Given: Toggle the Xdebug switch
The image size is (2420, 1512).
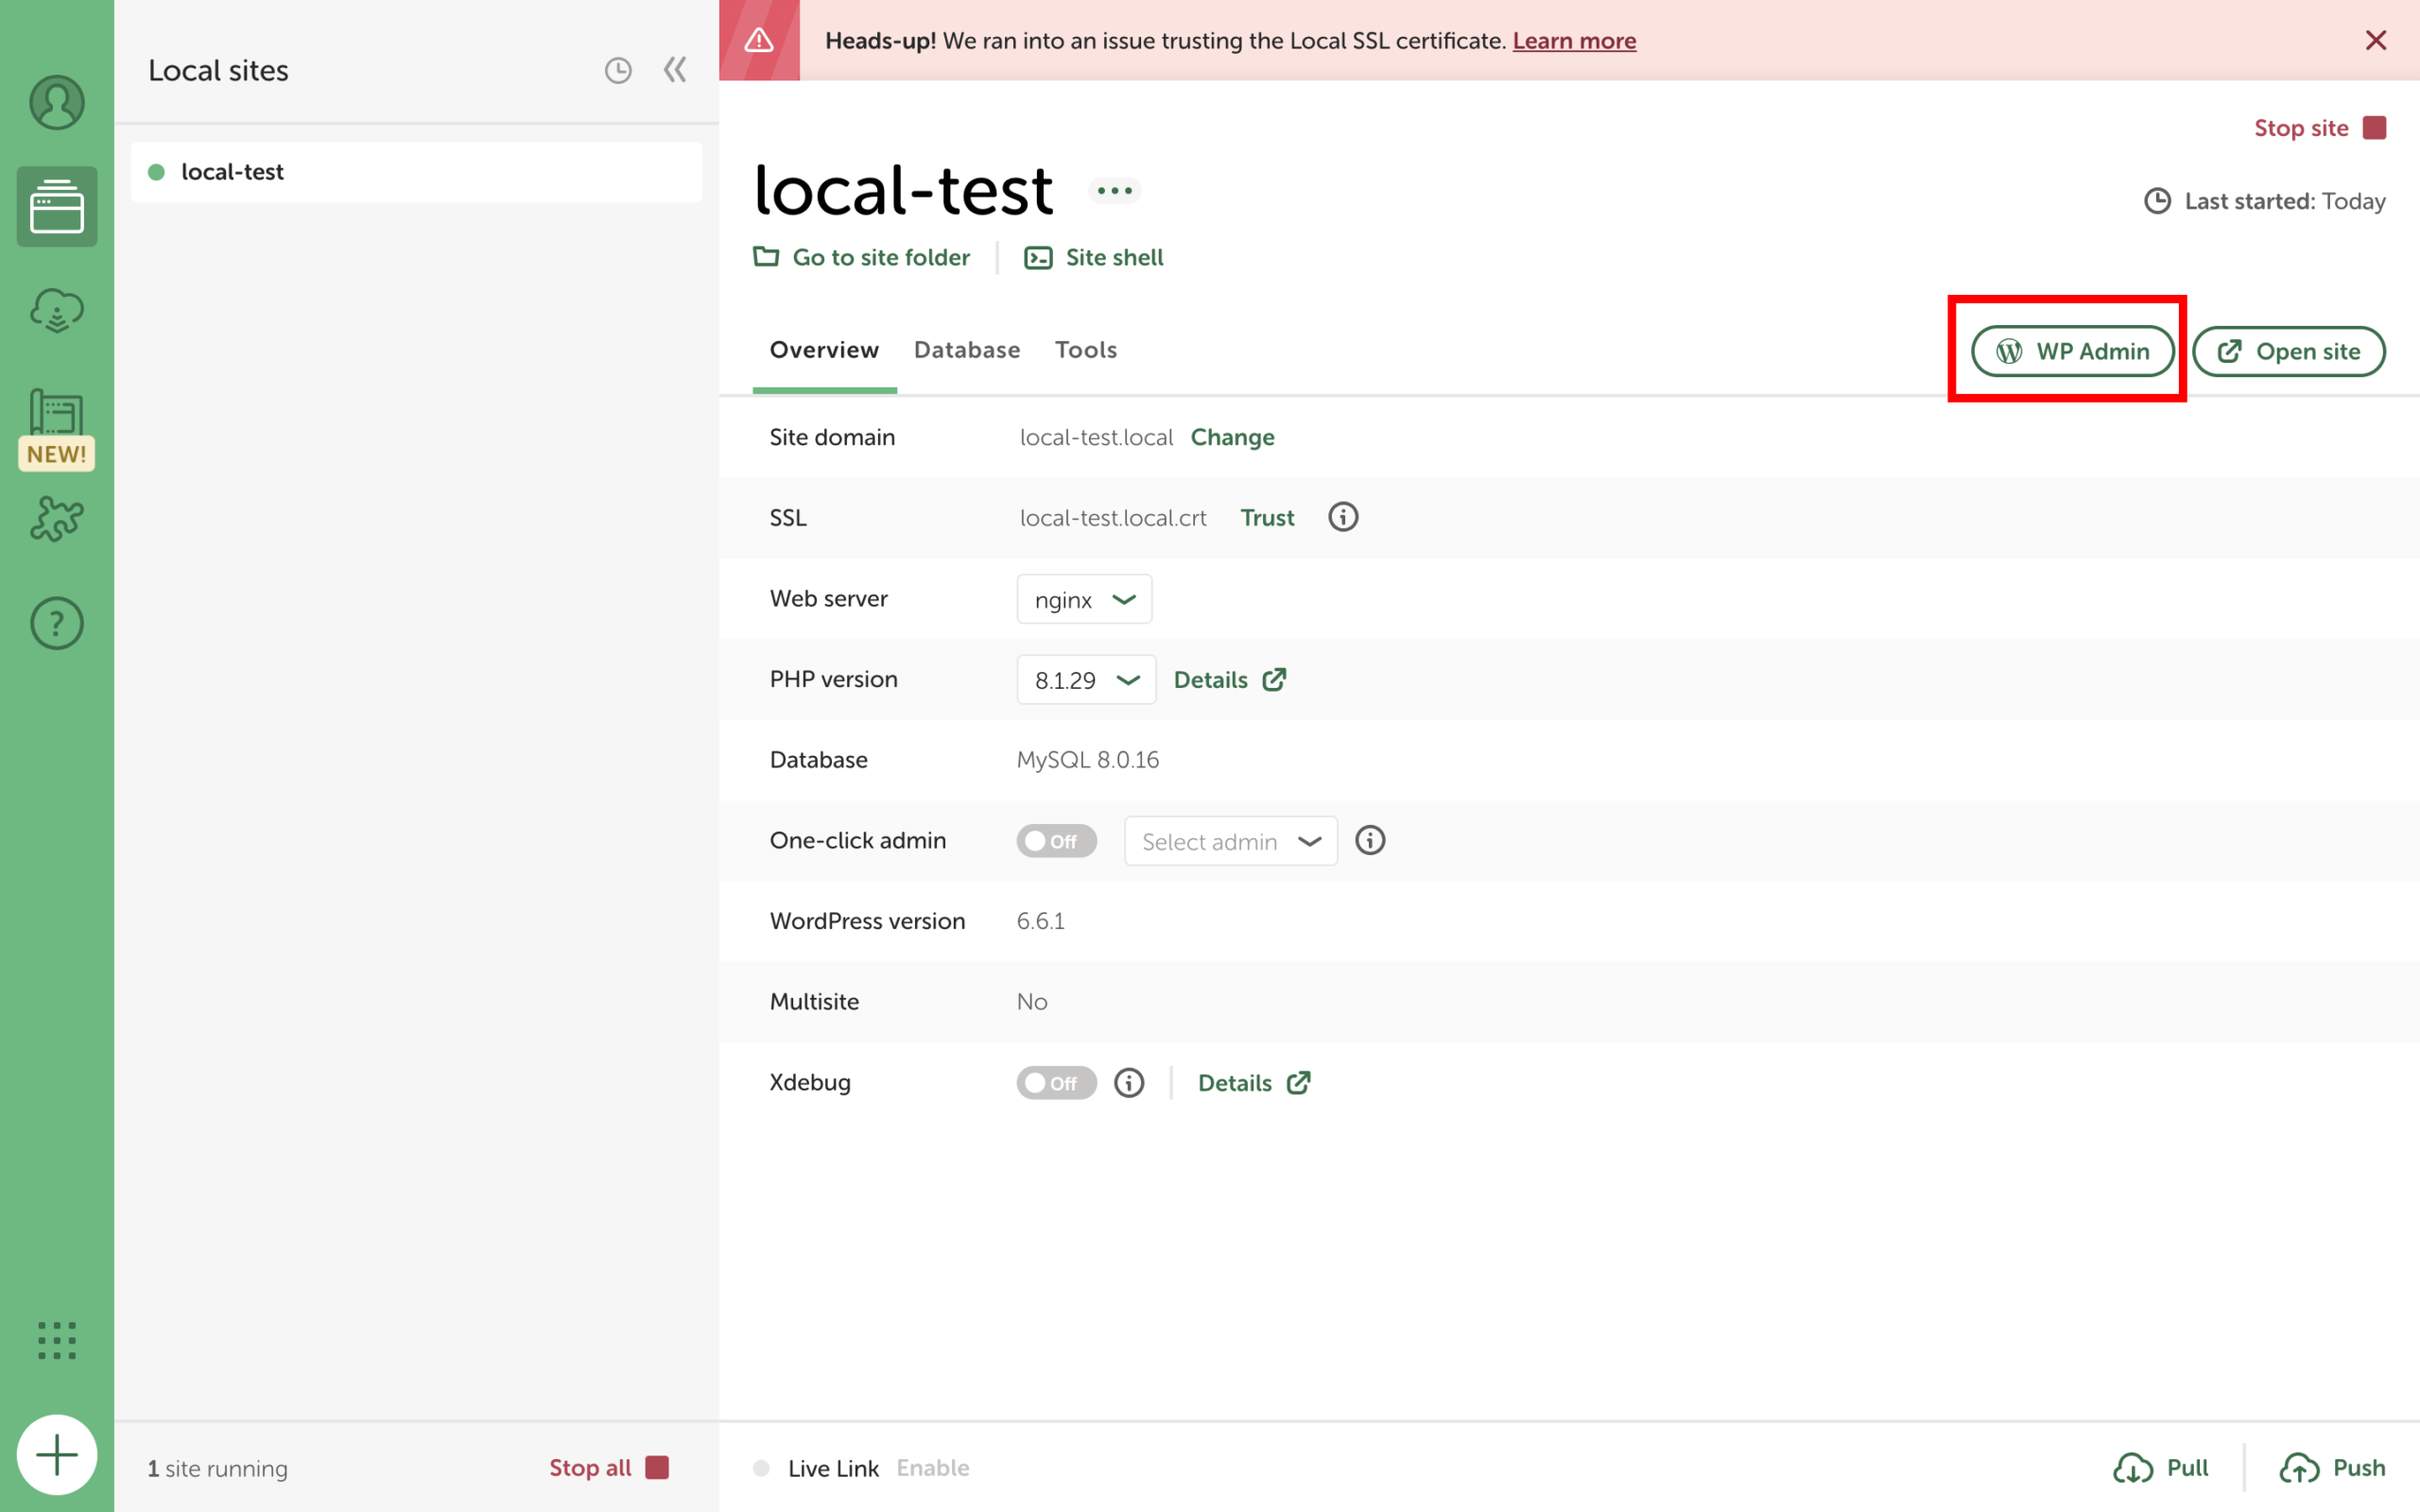Looking at the screenshot, I should 1056,1083.
